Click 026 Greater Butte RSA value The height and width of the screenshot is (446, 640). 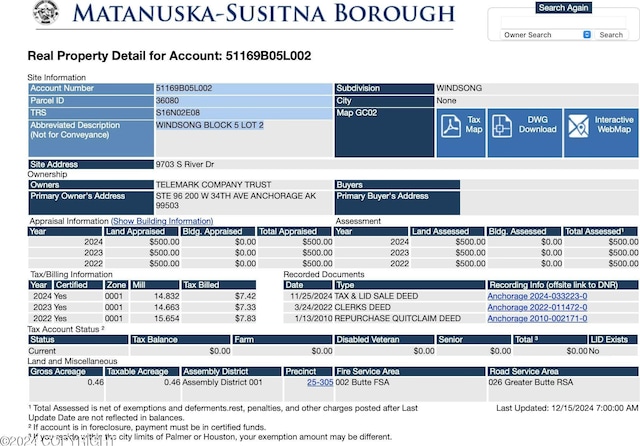pos(531,382)
